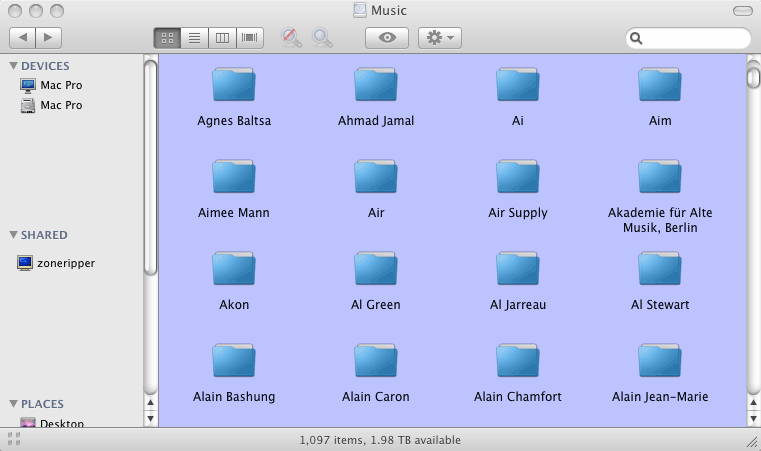The height and width of the screenshot is (451, 761).
Task: Click the status text '1,097 items, 1.98 TB available'
Action: [380, 440]
